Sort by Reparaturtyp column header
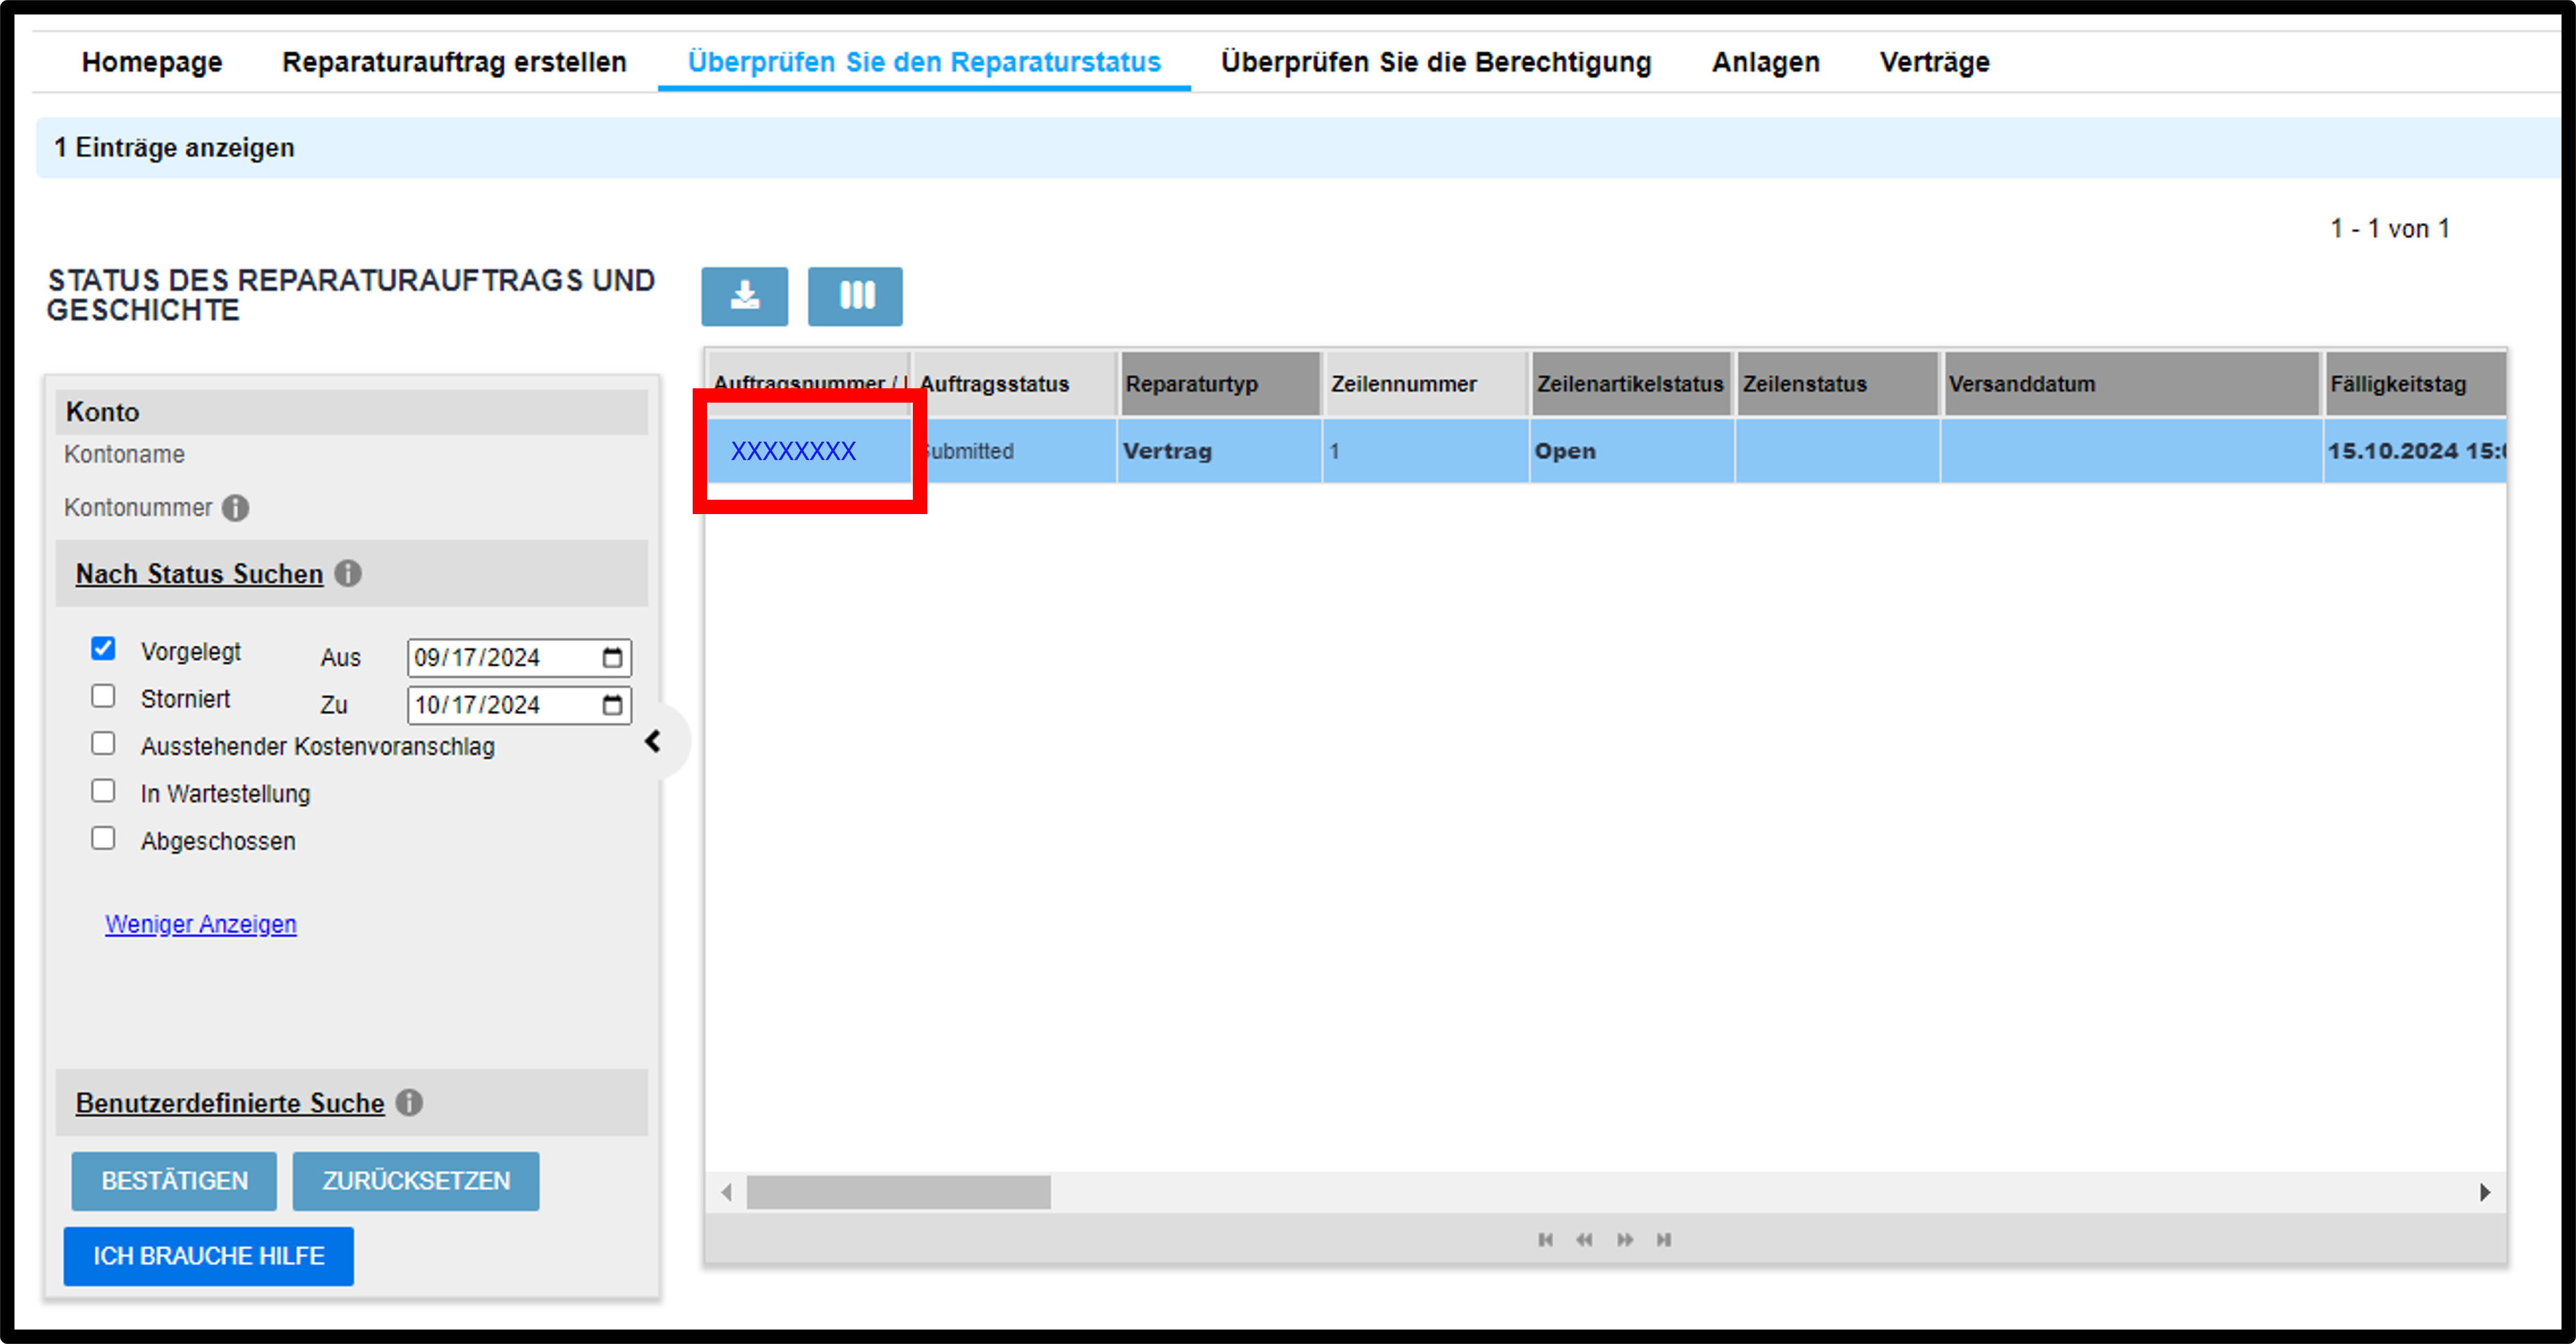 (1221, 384)
